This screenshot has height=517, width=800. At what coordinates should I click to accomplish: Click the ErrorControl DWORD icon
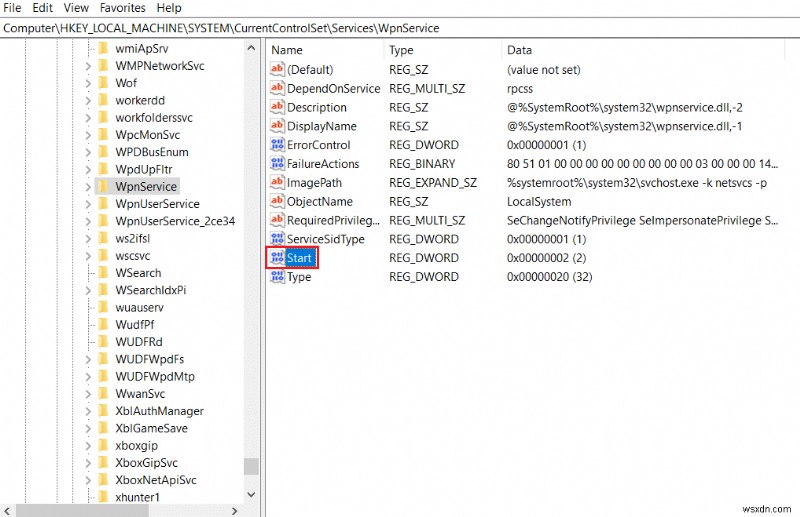coord(277,144)
